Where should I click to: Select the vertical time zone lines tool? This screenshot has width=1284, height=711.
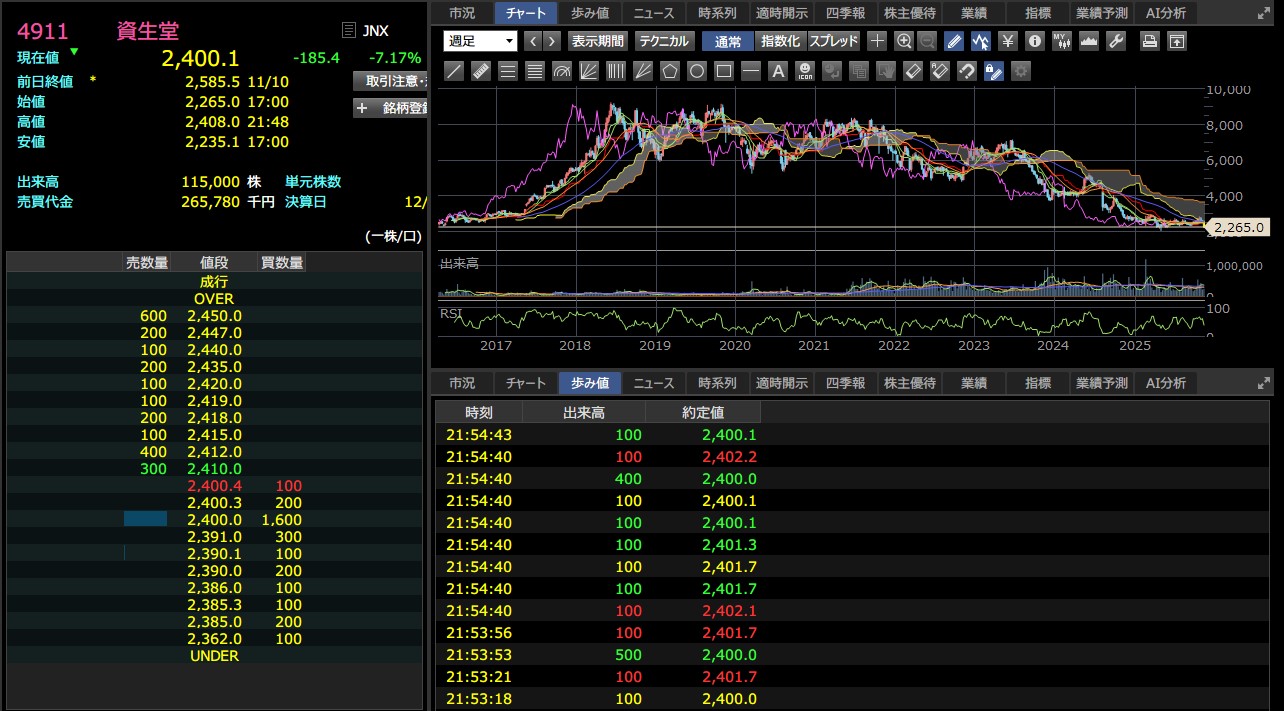click(x=616, y=71)
